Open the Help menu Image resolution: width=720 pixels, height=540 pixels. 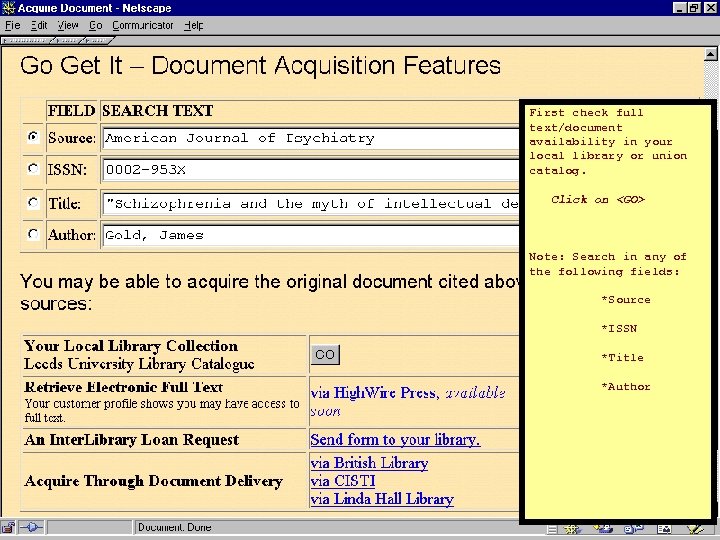pyautogui.click(x=193, y=25)
